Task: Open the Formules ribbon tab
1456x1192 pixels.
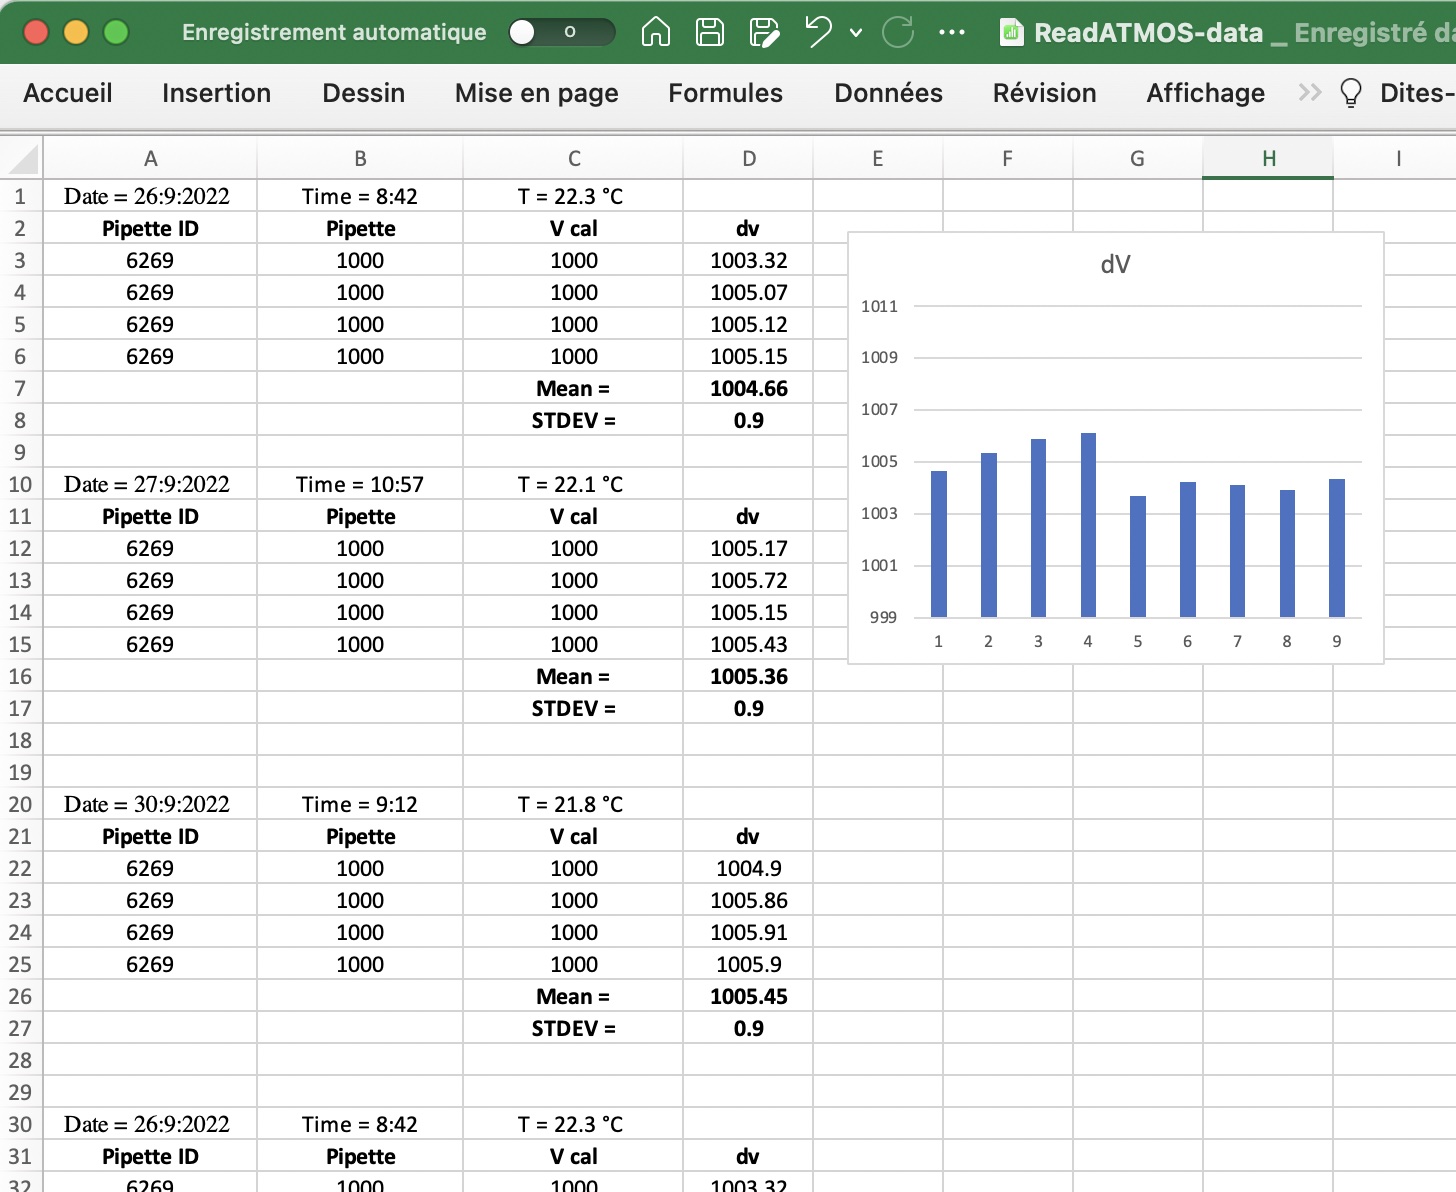Action: tap(725, 93)
